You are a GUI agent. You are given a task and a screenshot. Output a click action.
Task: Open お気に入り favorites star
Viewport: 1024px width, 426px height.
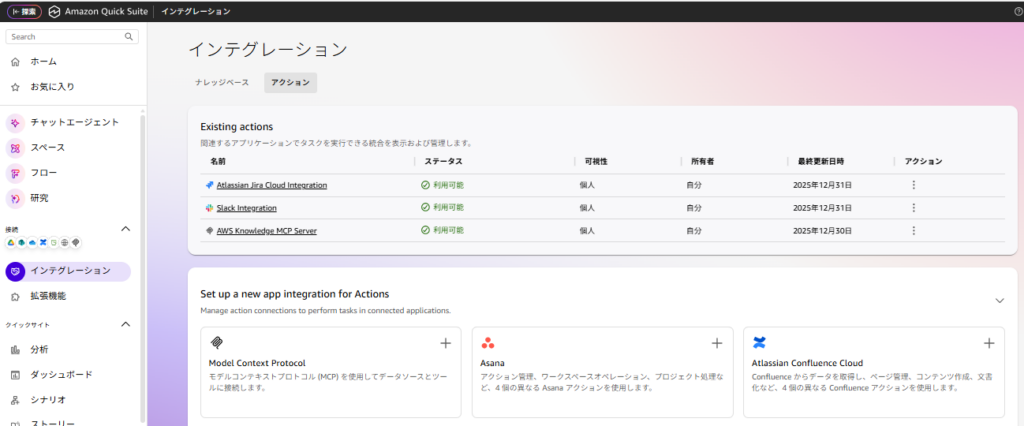[x=51, y=87]
